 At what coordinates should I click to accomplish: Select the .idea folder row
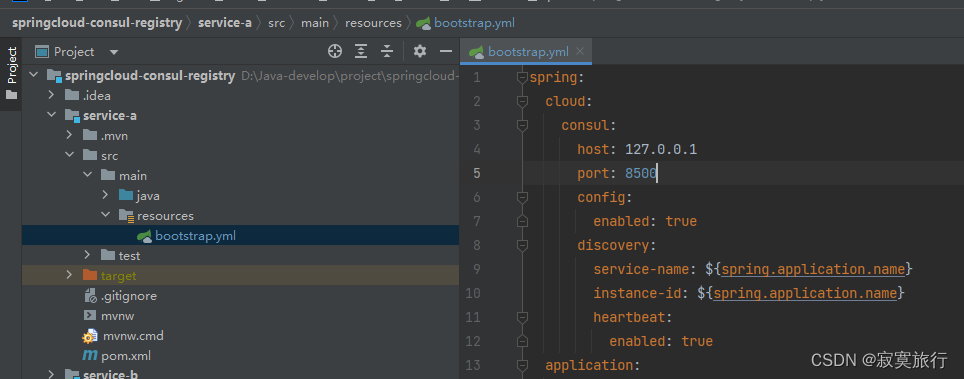tap(240, 95)
